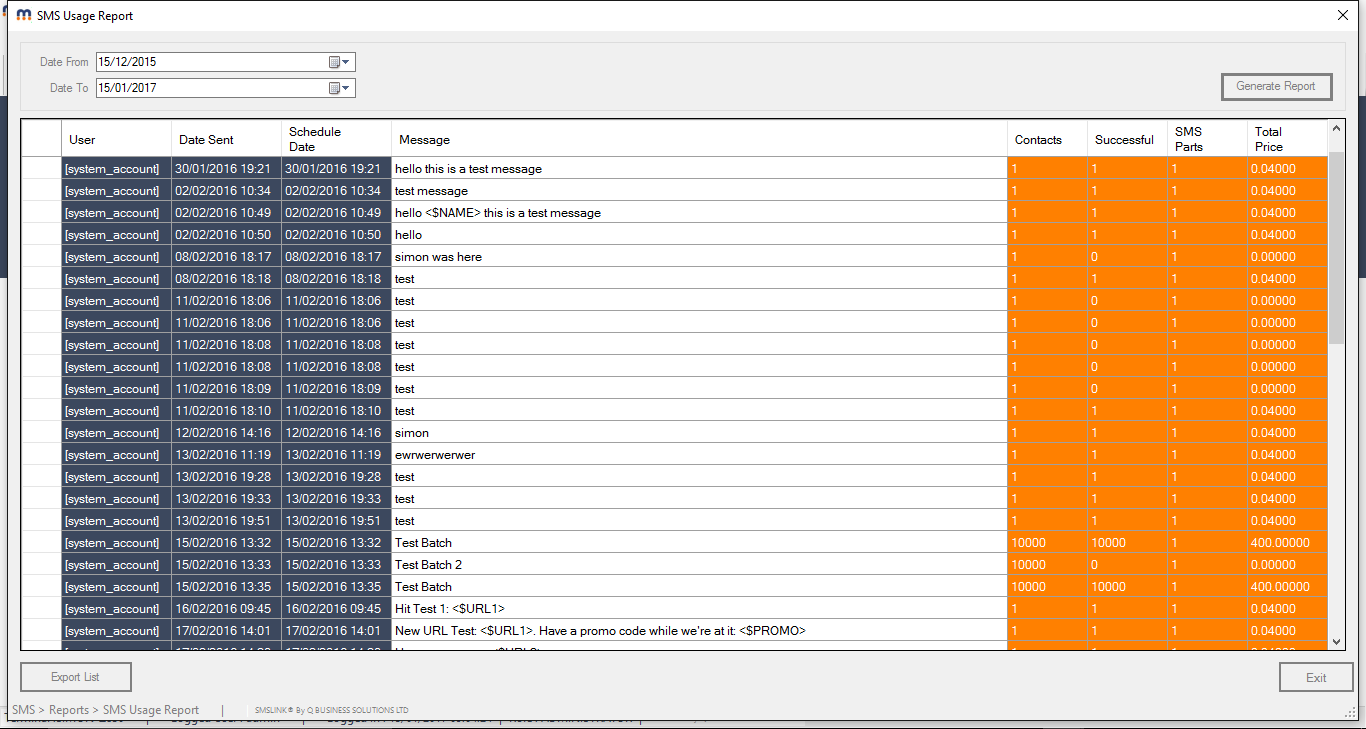Click the Successful column header

pos(1127,139)
